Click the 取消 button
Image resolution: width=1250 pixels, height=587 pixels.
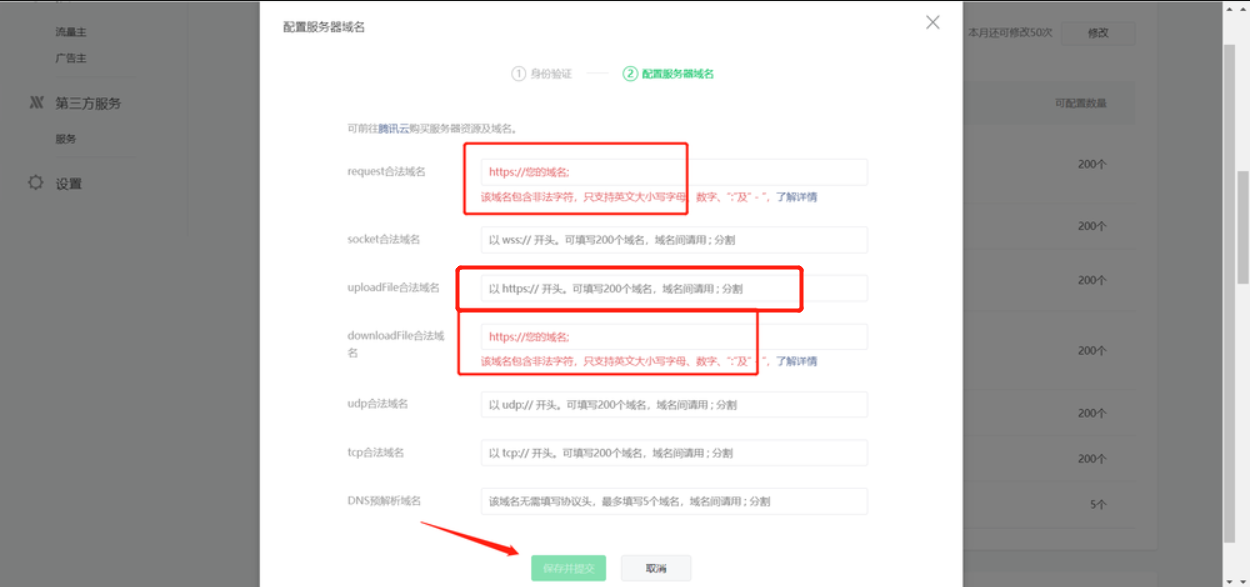[656, 568]
